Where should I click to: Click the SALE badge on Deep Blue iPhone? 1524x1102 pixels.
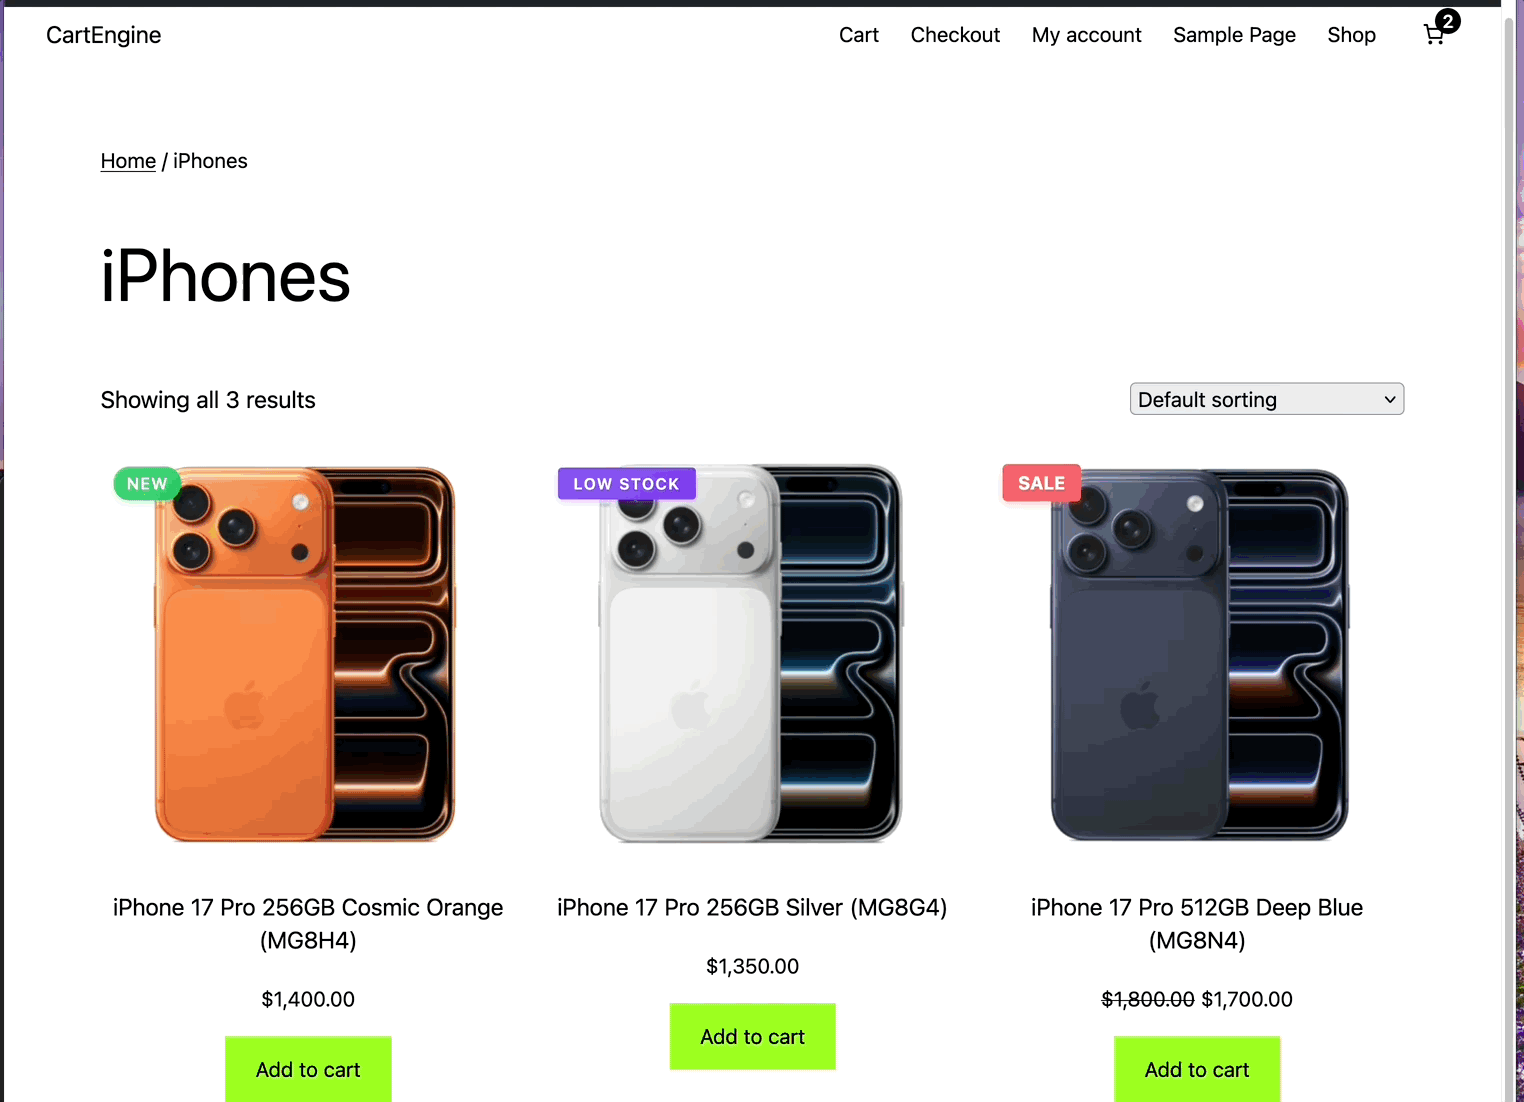[1041, 483]
